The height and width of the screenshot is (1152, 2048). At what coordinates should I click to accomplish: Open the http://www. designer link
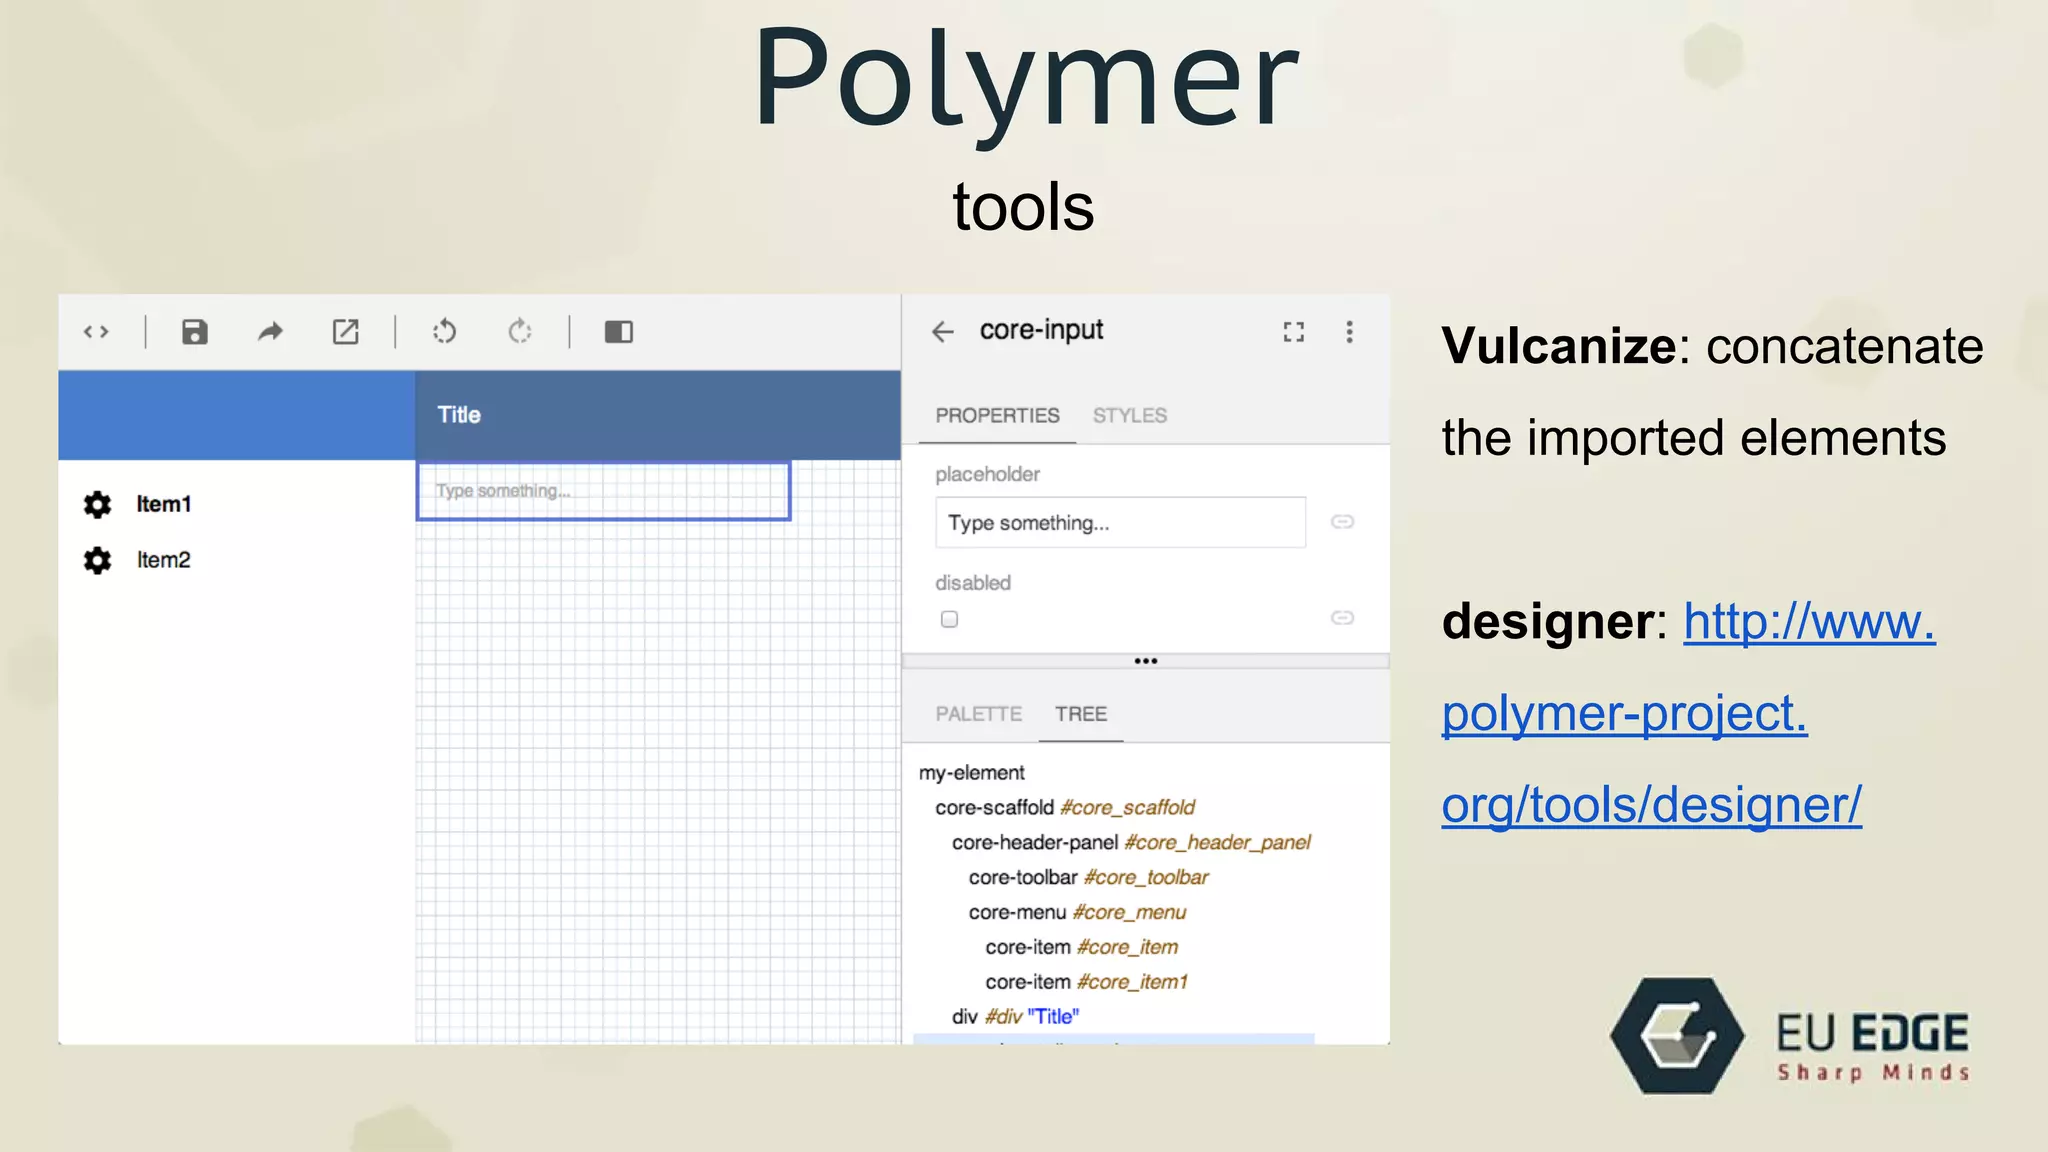[1809, 622]
